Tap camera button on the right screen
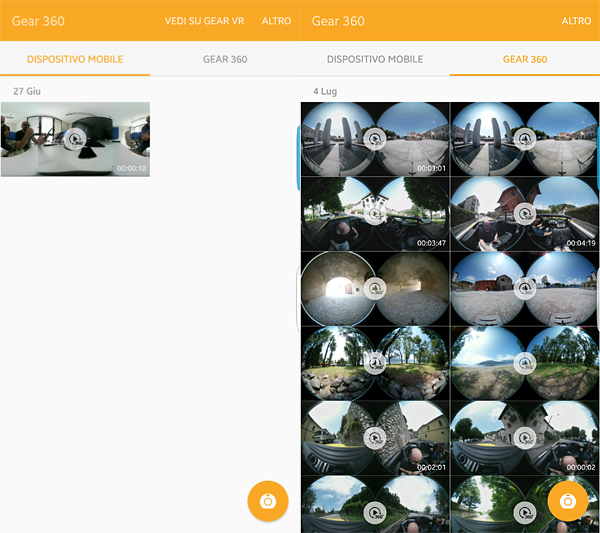The image size is (600, 533). click(568, 501)
